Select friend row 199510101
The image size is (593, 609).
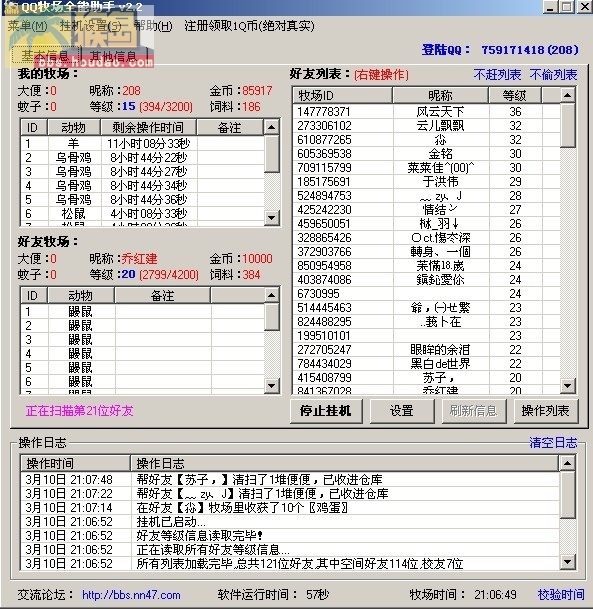click(x=426, y=336)
